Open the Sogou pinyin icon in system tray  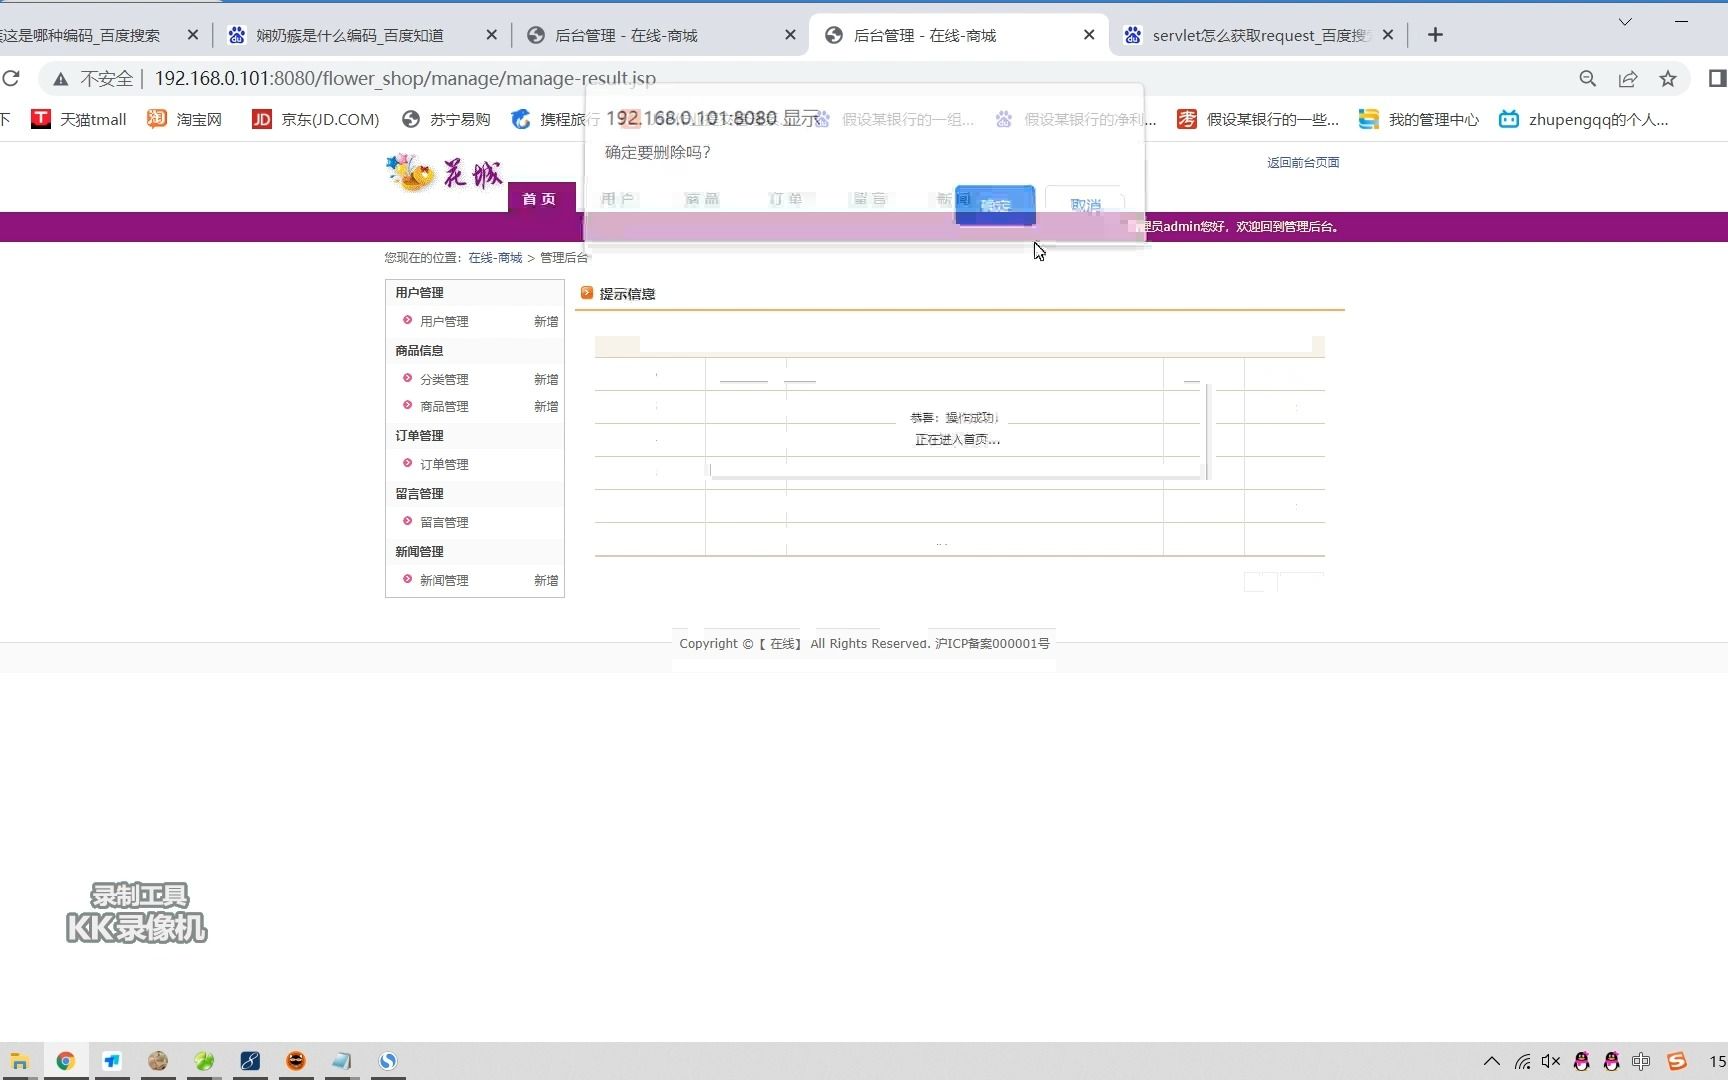click(1677, 1061)
